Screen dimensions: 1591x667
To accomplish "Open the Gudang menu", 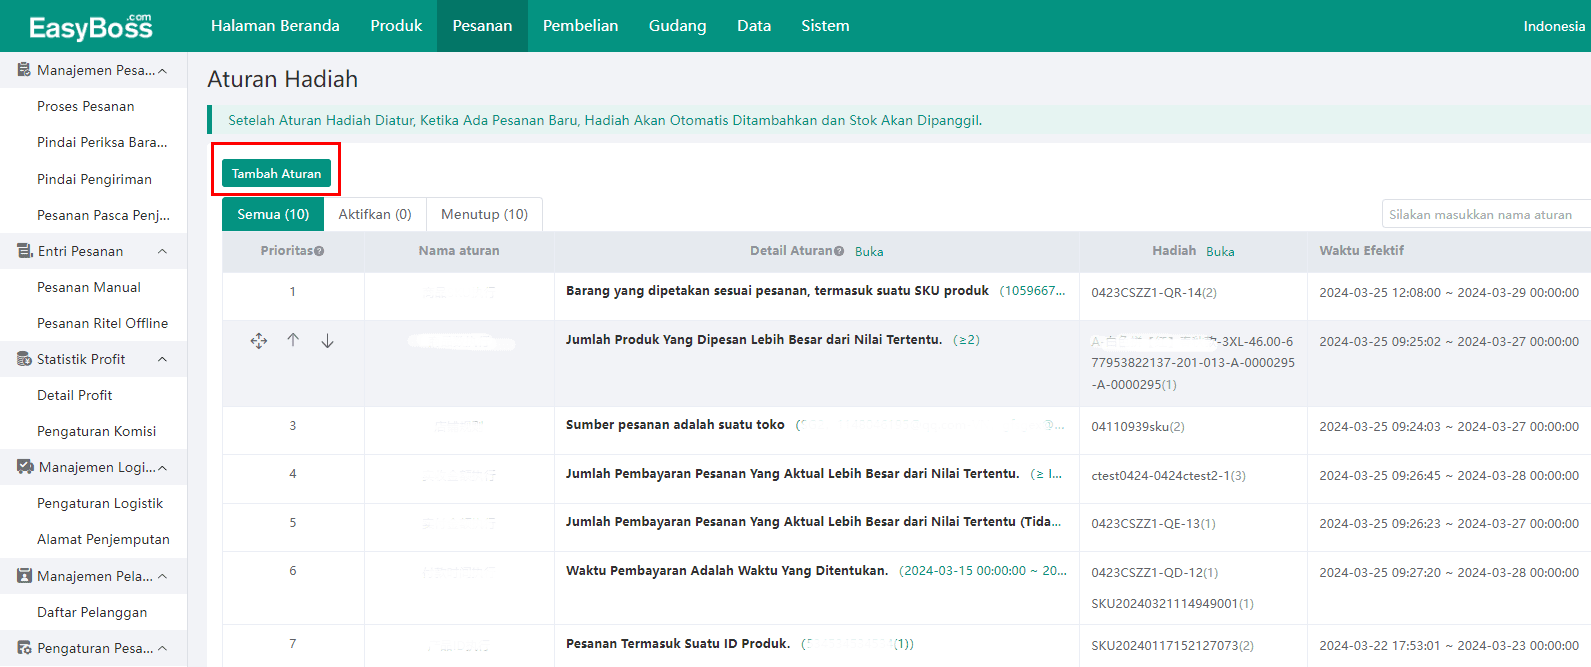I will pos(677,26).
